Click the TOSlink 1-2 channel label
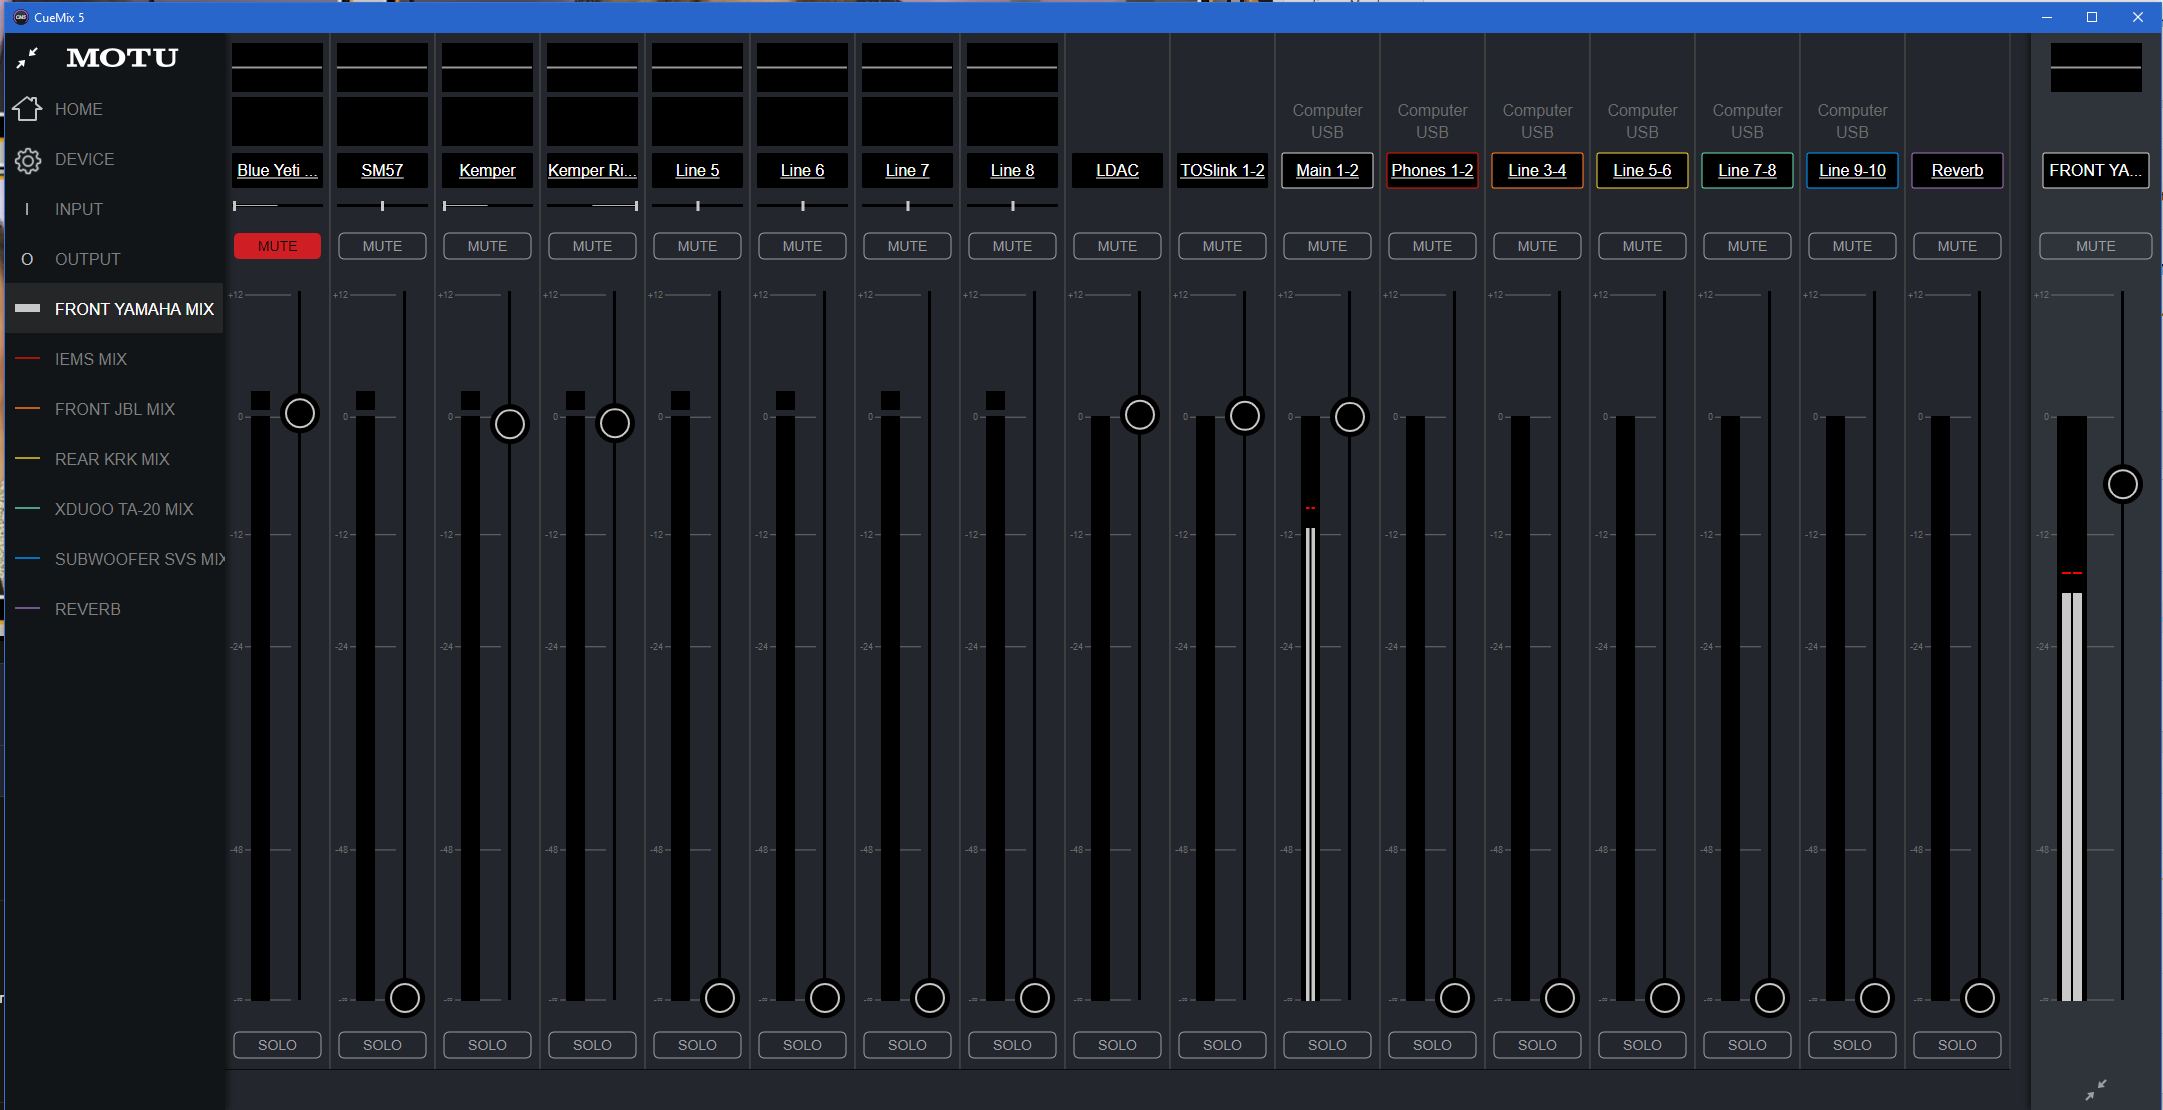 (x=1222, y=170)
